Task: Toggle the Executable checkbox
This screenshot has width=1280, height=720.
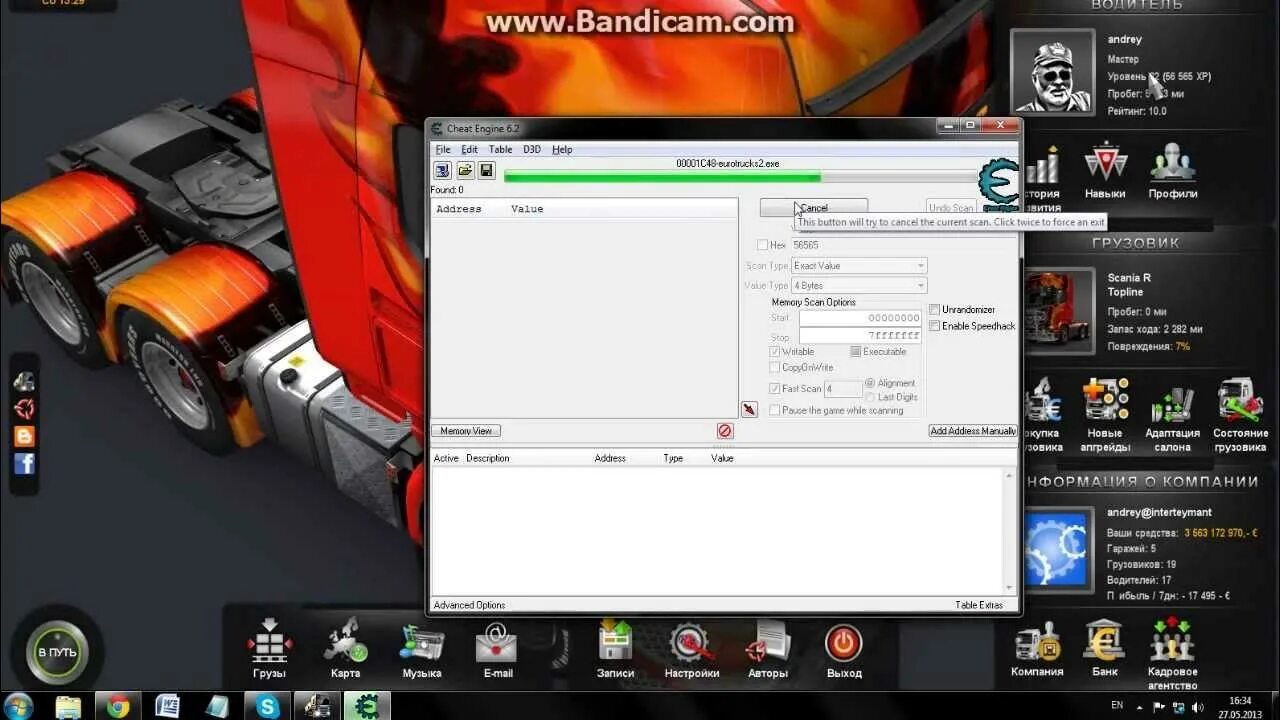Action: coord(855,352)
